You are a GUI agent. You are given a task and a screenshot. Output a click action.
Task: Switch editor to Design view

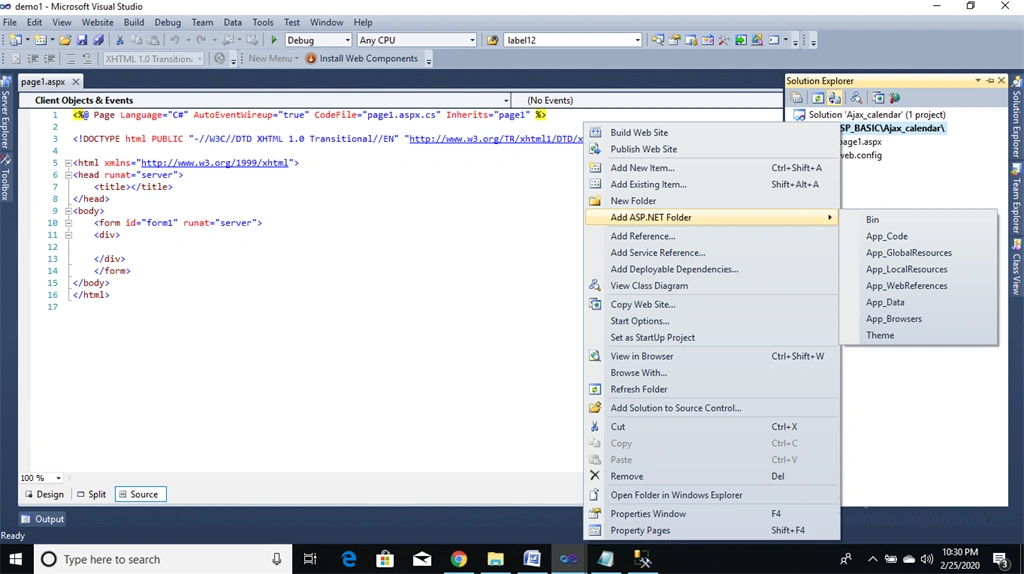pos(44,494)
